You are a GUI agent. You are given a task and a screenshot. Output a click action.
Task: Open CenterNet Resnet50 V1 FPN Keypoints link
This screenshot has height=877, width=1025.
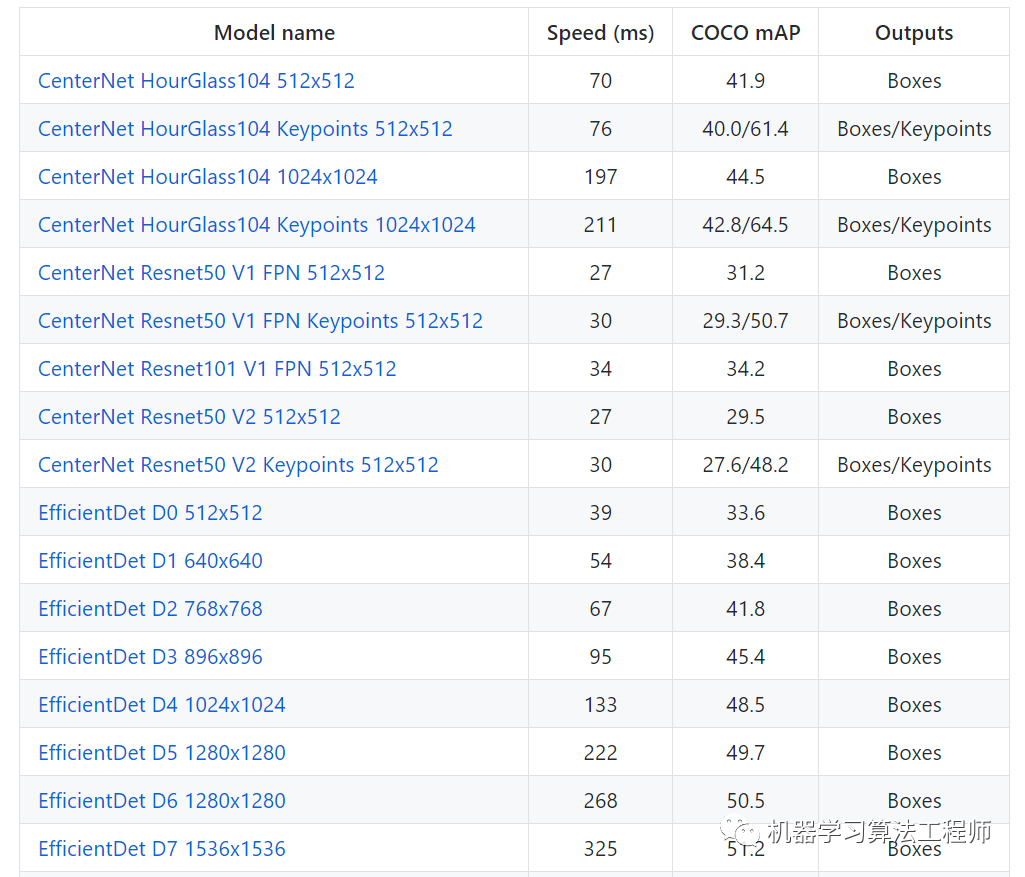click(x=260, y=321)
